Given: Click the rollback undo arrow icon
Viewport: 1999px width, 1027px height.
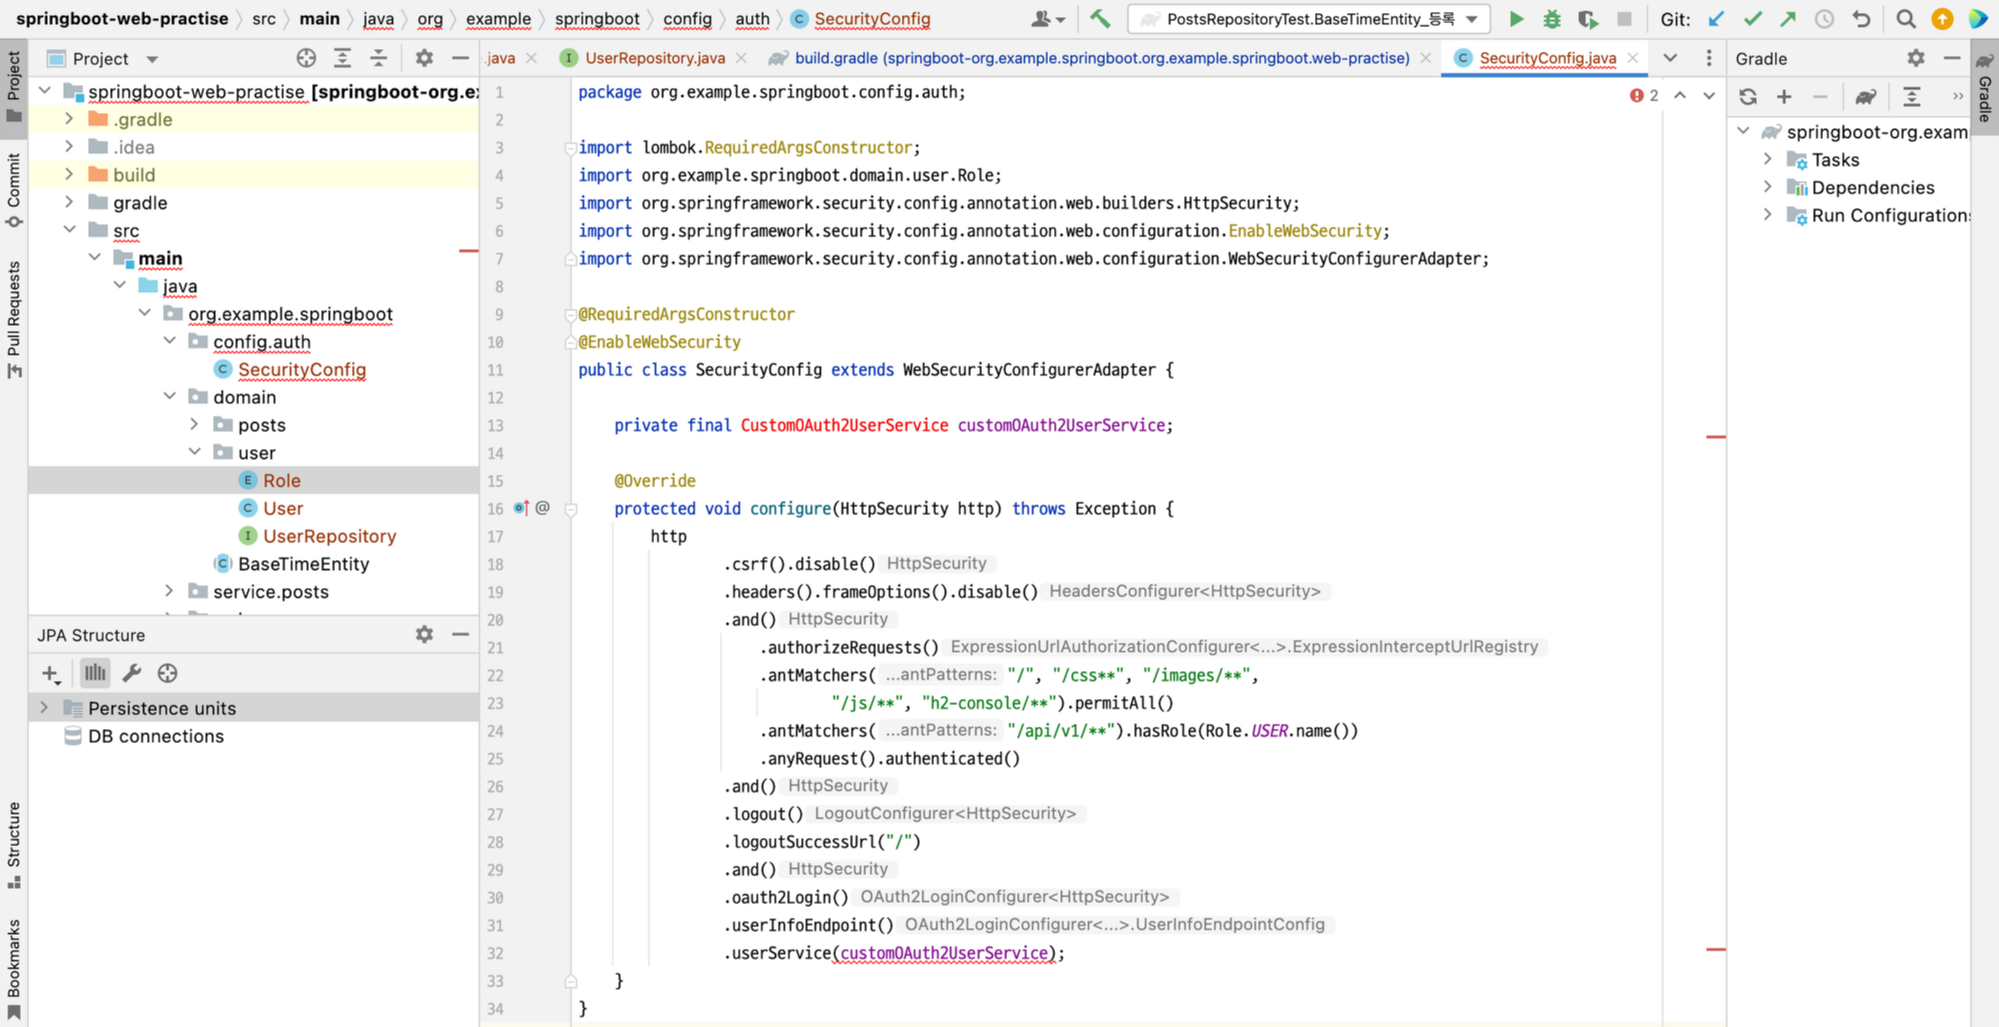Looking at the screenshot, I should pos(1861,19).
